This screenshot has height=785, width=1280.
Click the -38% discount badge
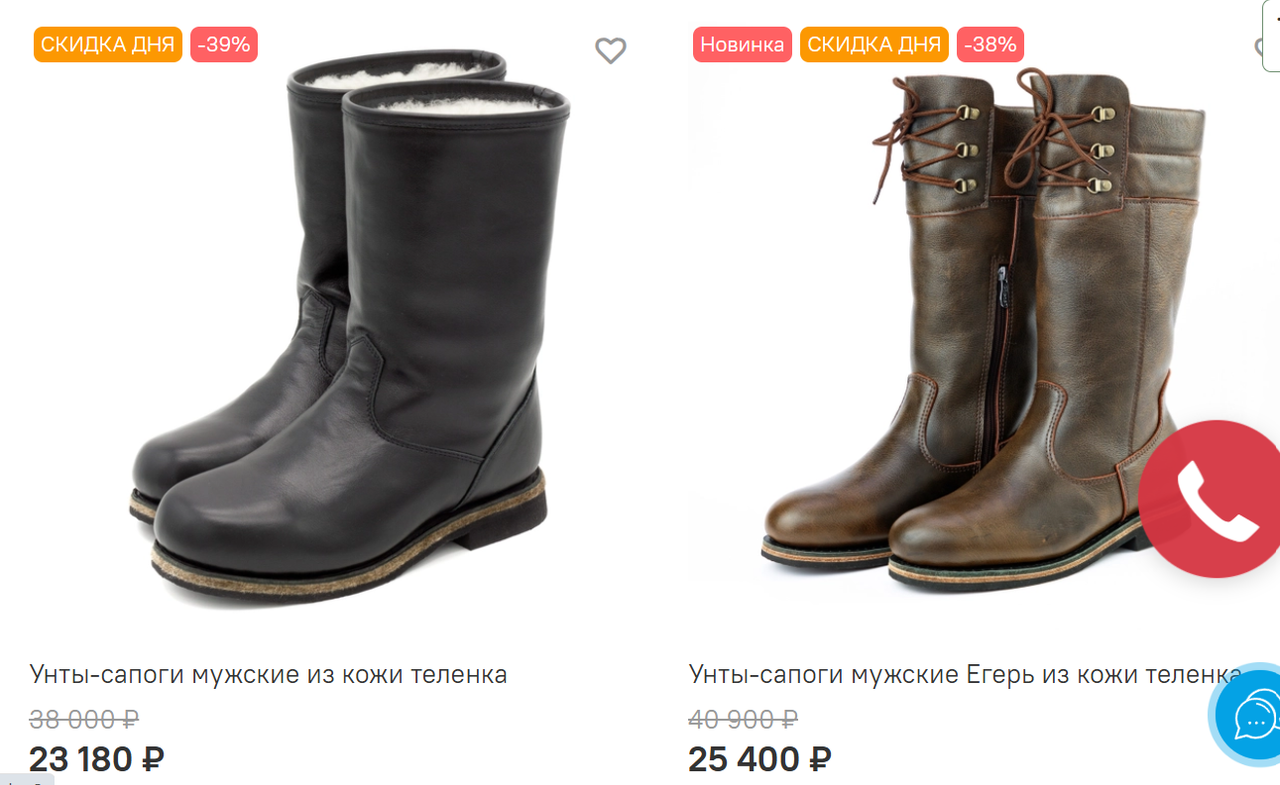(x=990, y=45)
